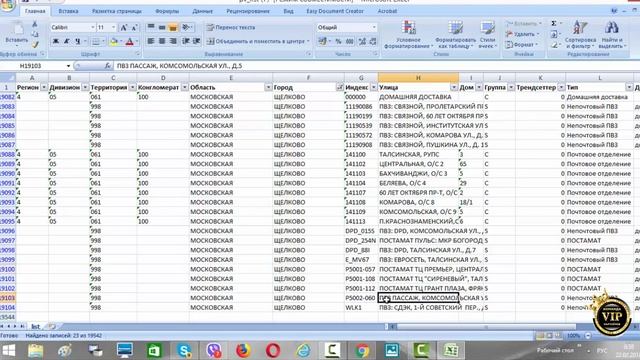
Task: Apply red font color A
Action: (x=129, y=41)
